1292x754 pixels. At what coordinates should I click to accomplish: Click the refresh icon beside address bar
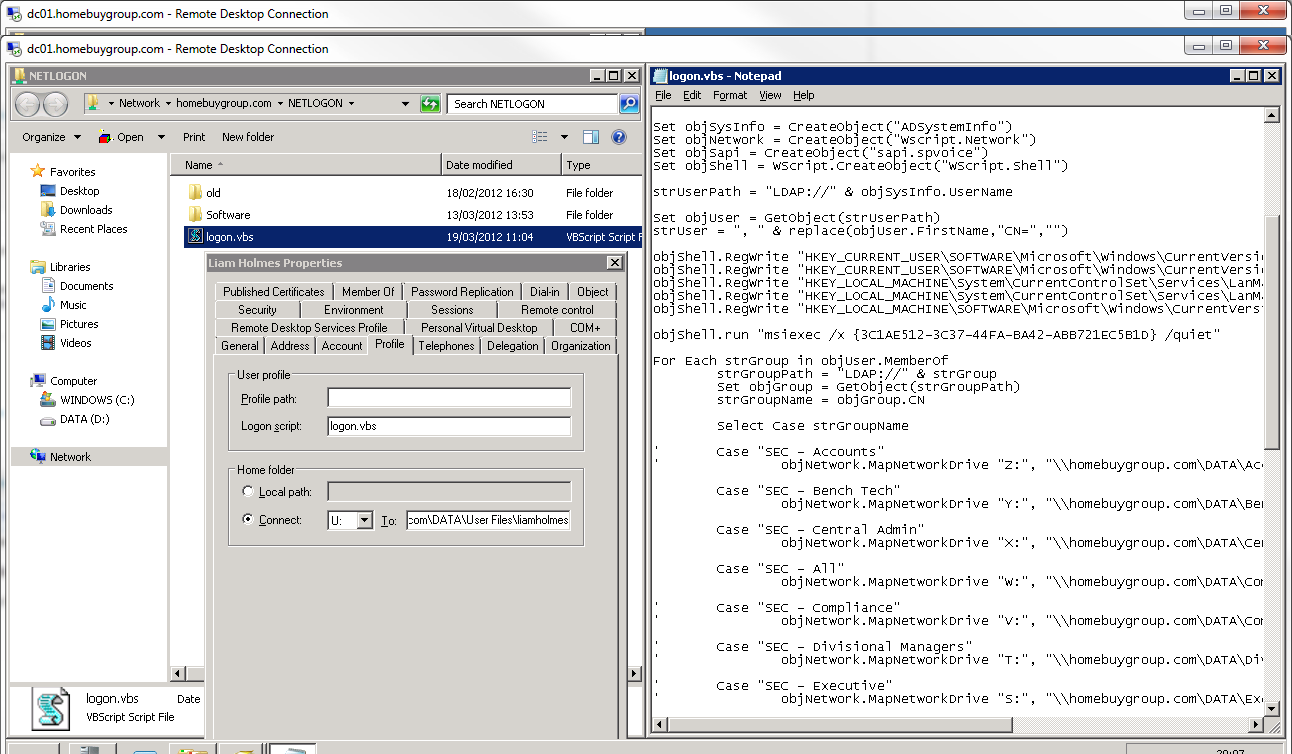click(431, 104)
